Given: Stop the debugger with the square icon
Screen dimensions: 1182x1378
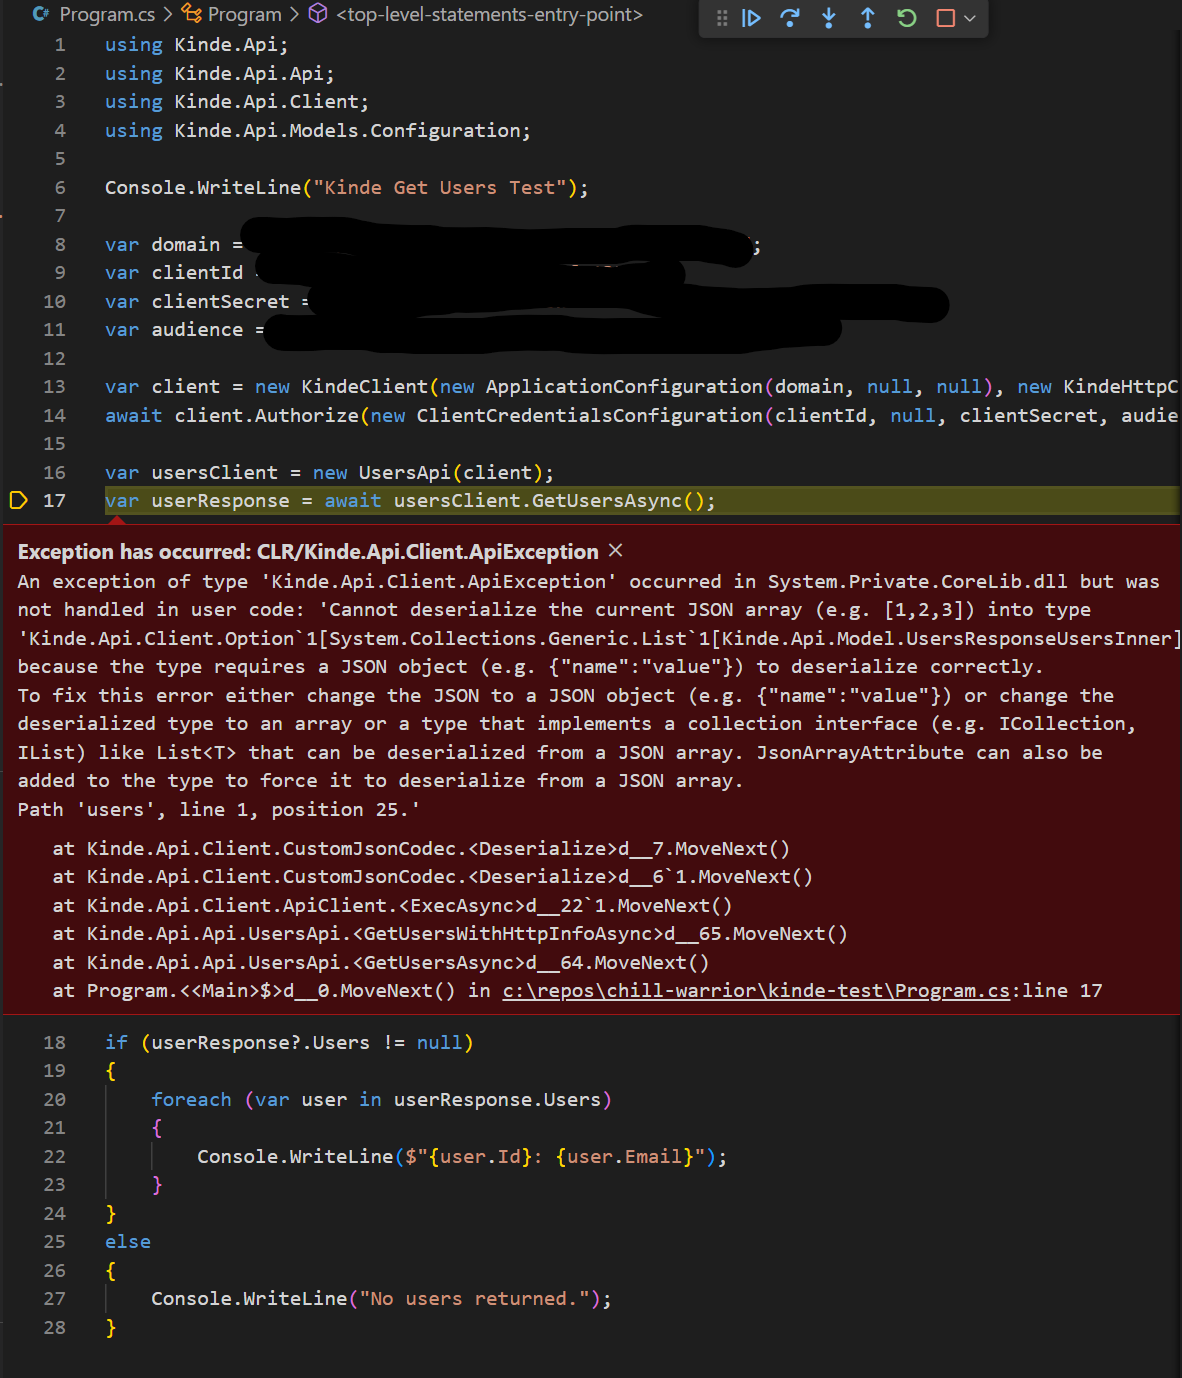Looking at the screenshot, I should 945,18.
